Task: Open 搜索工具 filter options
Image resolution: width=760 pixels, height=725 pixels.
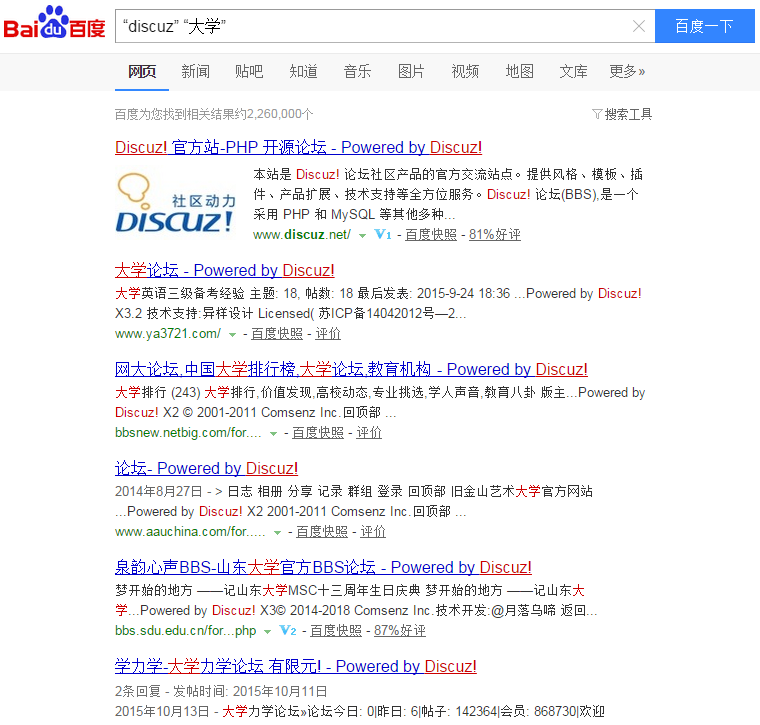Action: (622, 114)
